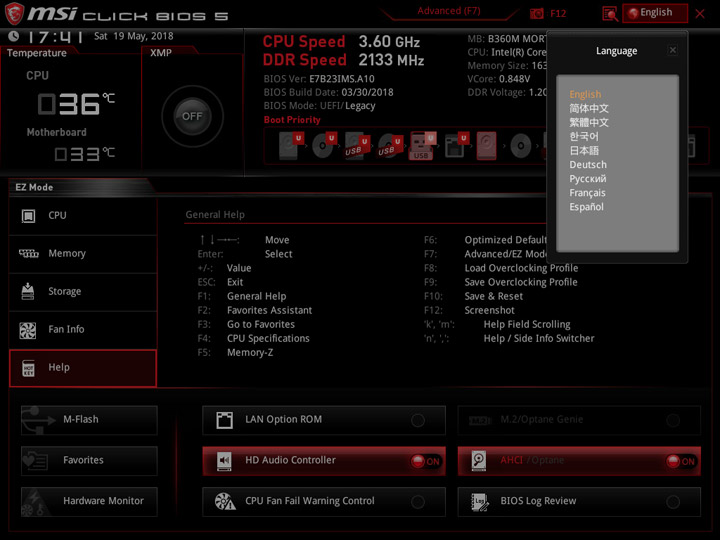Click the BIOS Log Review icon

coord(480,501)
